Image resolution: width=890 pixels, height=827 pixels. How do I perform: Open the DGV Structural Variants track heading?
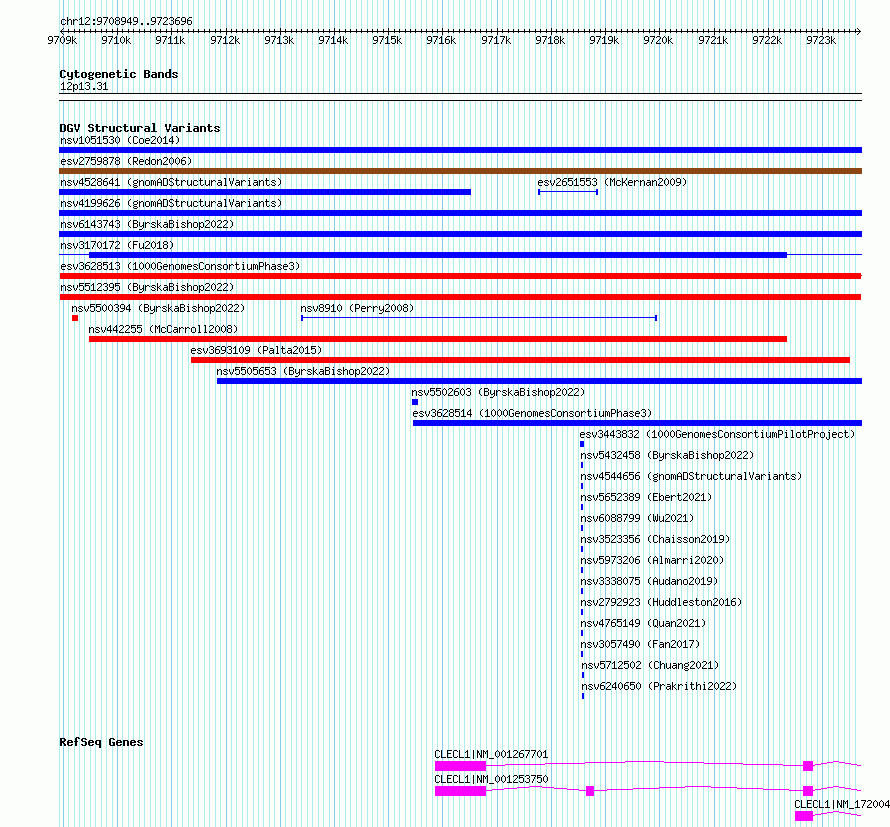pos(140,128)
